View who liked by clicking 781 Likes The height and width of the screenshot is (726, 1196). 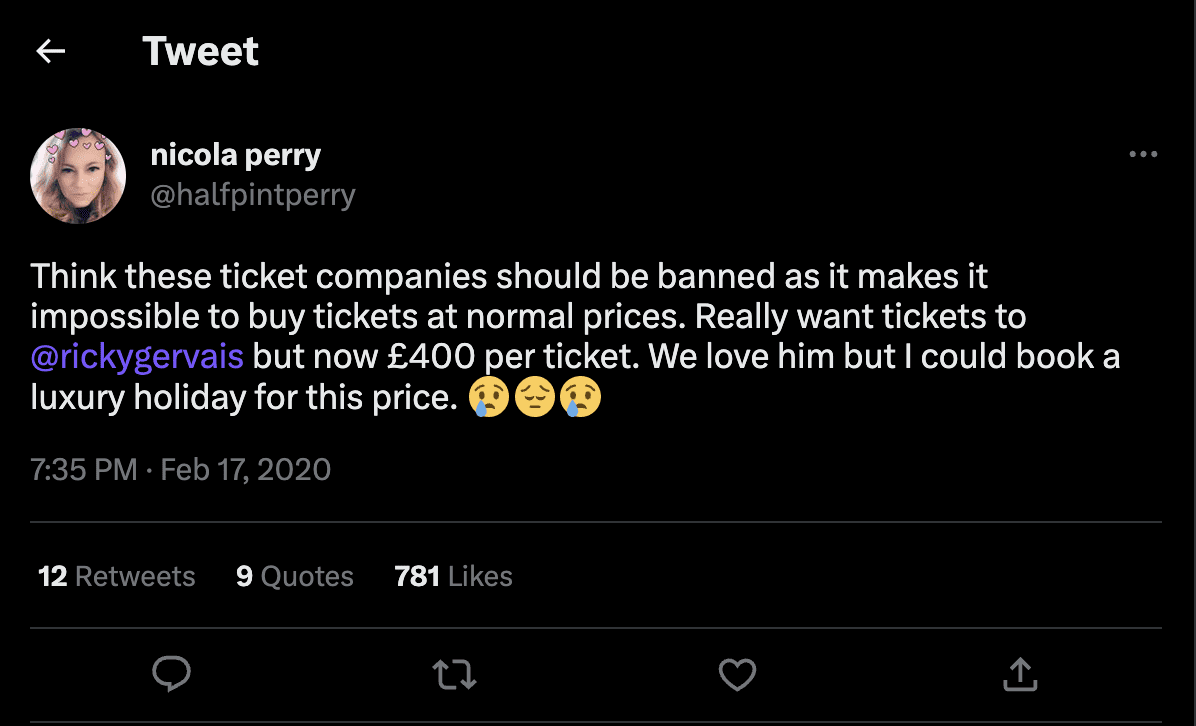tap(452, 576)
